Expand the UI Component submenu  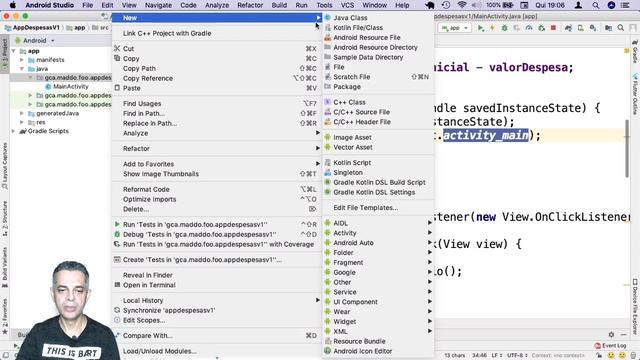pos(429,302)
